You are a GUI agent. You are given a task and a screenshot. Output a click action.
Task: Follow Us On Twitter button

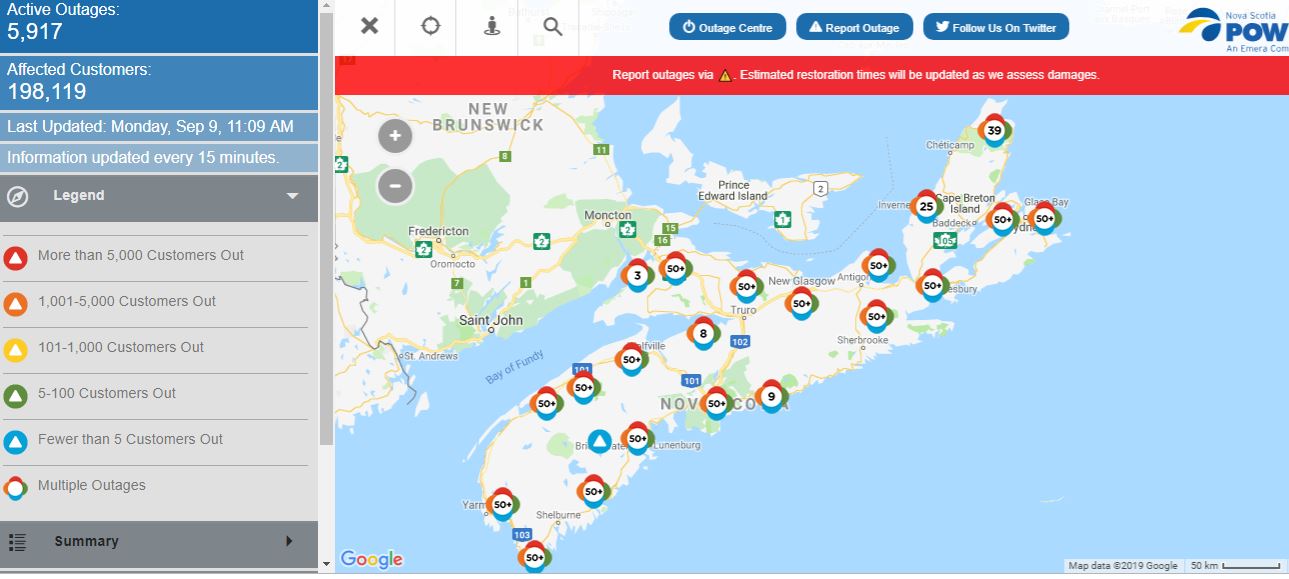point(996,27)
